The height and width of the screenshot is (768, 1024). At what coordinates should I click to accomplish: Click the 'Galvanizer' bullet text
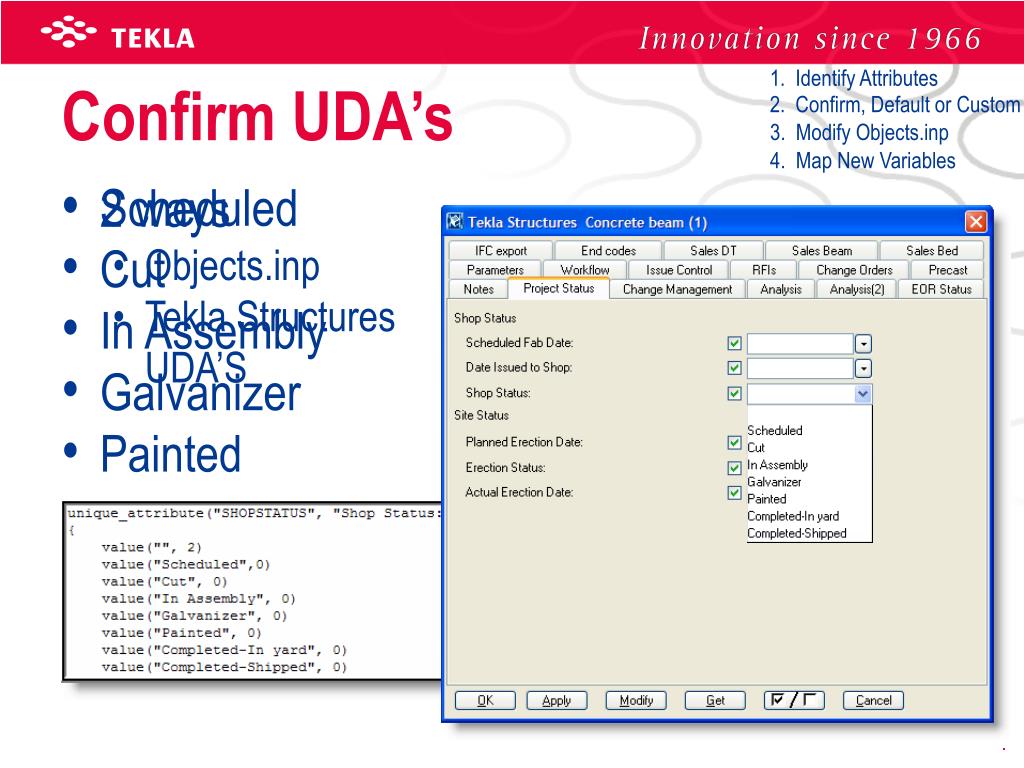(200, 393)
